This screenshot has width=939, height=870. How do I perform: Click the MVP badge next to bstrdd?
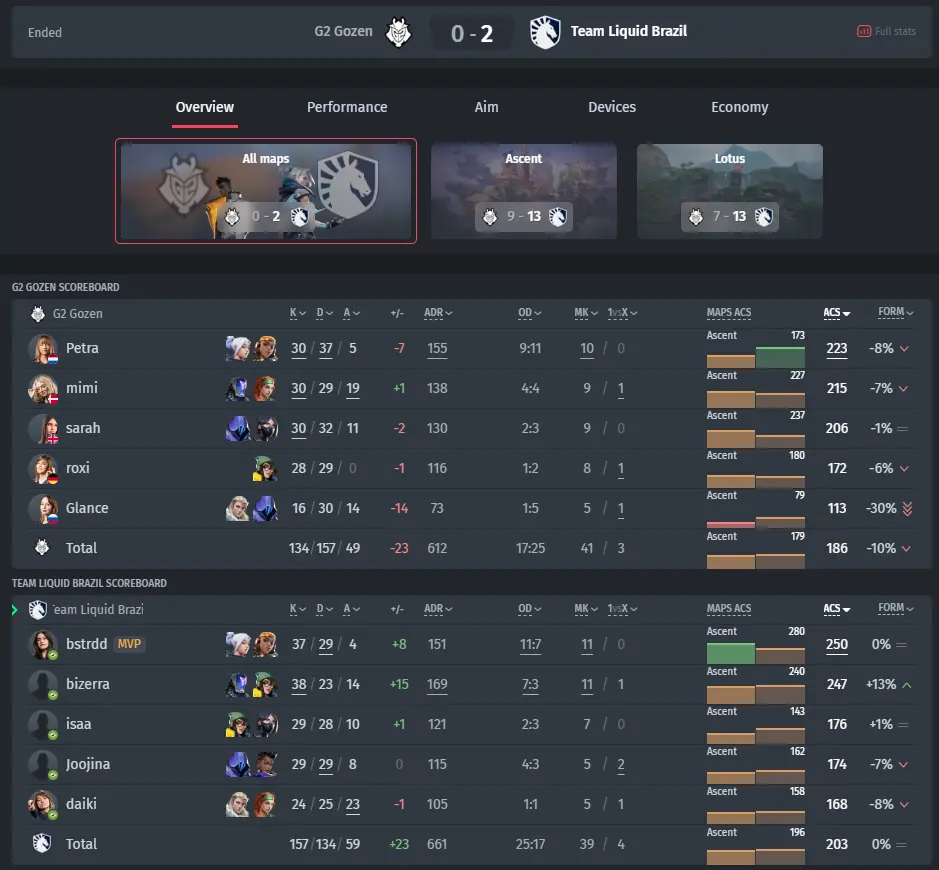point(129,644)
